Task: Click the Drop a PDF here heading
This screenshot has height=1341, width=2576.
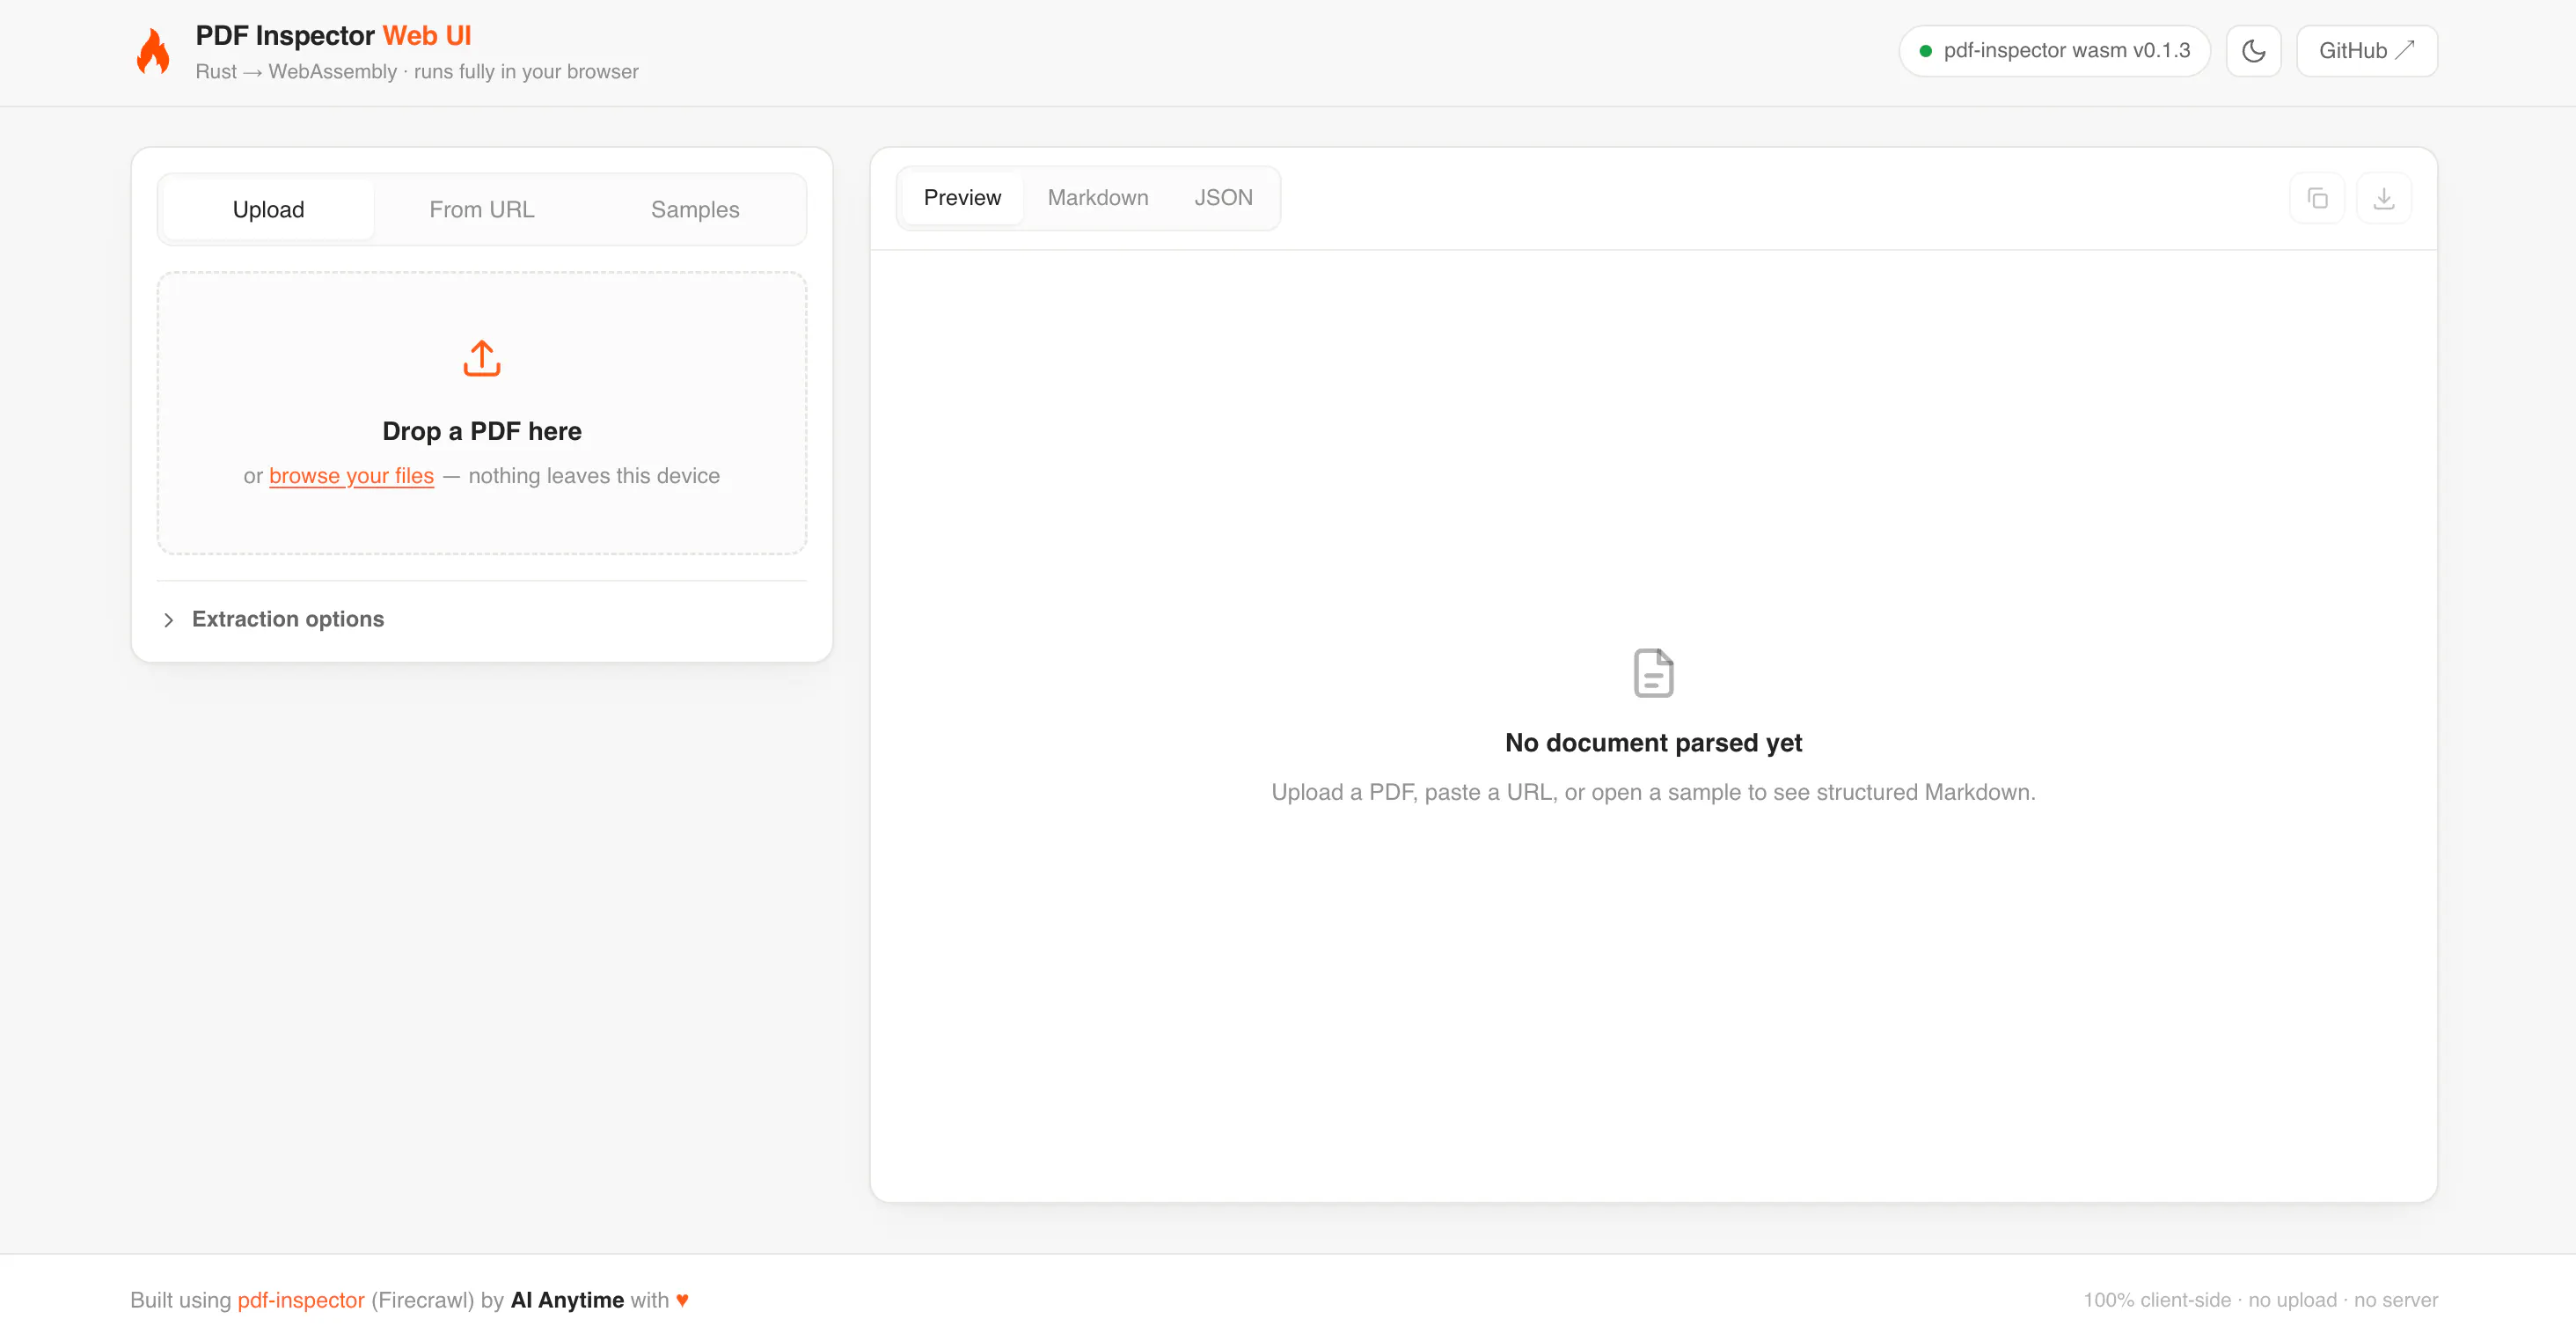Action: (482, 431)
